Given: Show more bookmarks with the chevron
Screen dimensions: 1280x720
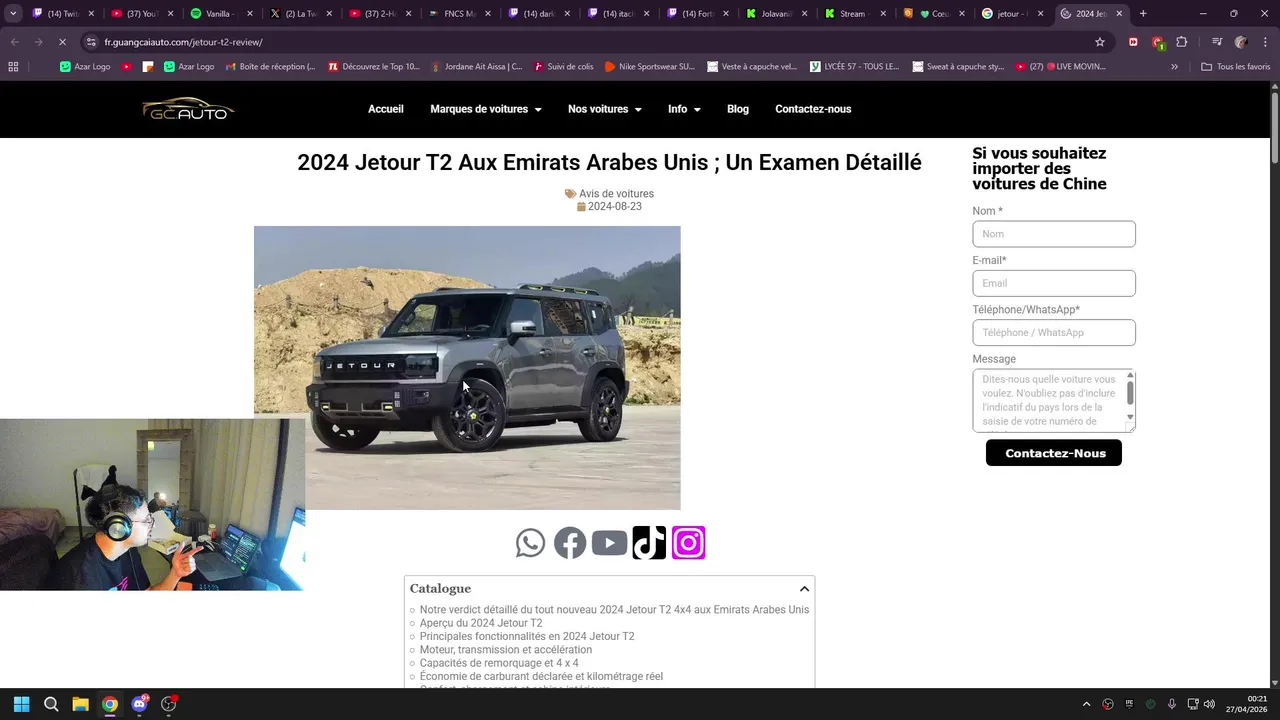Looking at the screenshot, I should [x=1174, y=67].
